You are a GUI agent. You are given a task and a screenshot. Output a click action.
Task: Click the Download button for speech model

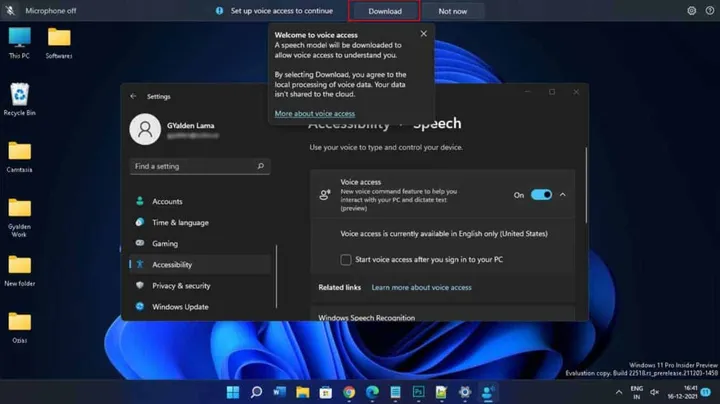pos(384,11)
